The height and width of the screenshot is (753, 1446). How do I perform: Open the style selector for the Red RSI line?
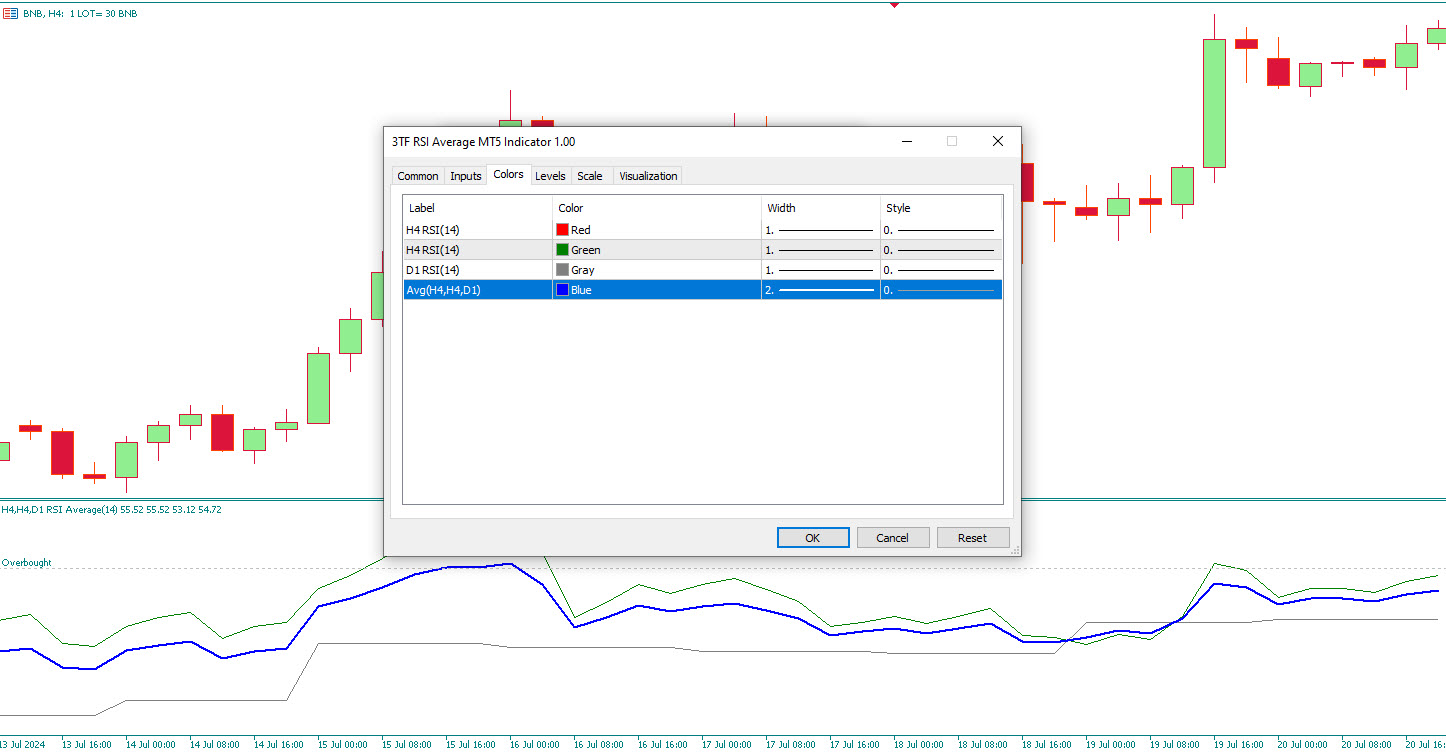(940, 229)
